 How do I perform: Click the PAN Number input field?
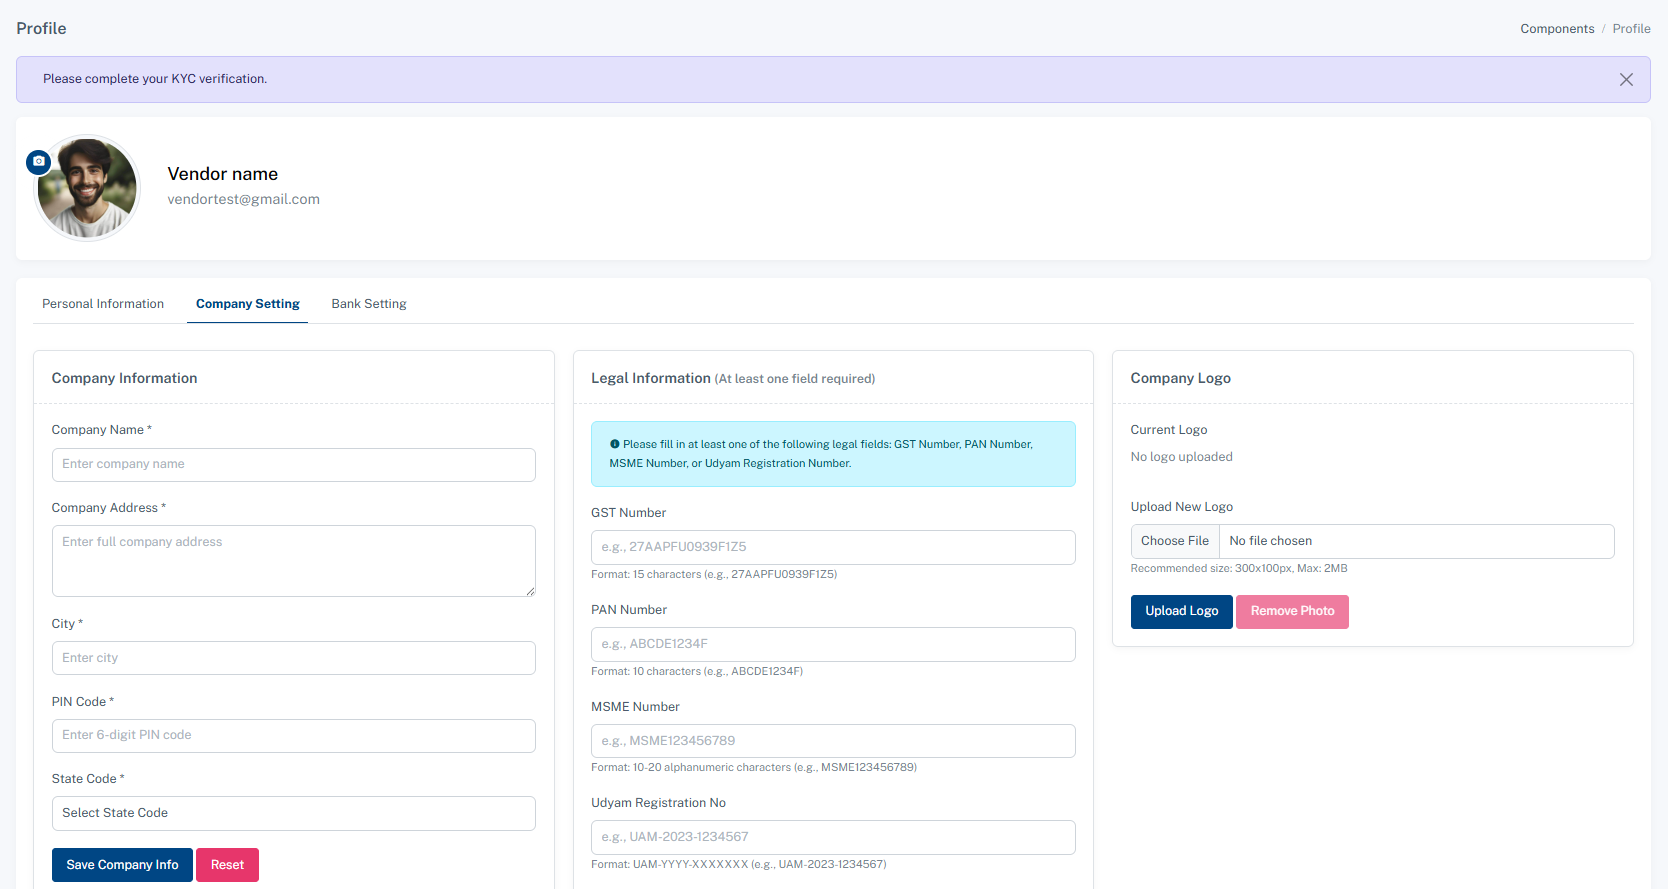[x=832, y=644]
